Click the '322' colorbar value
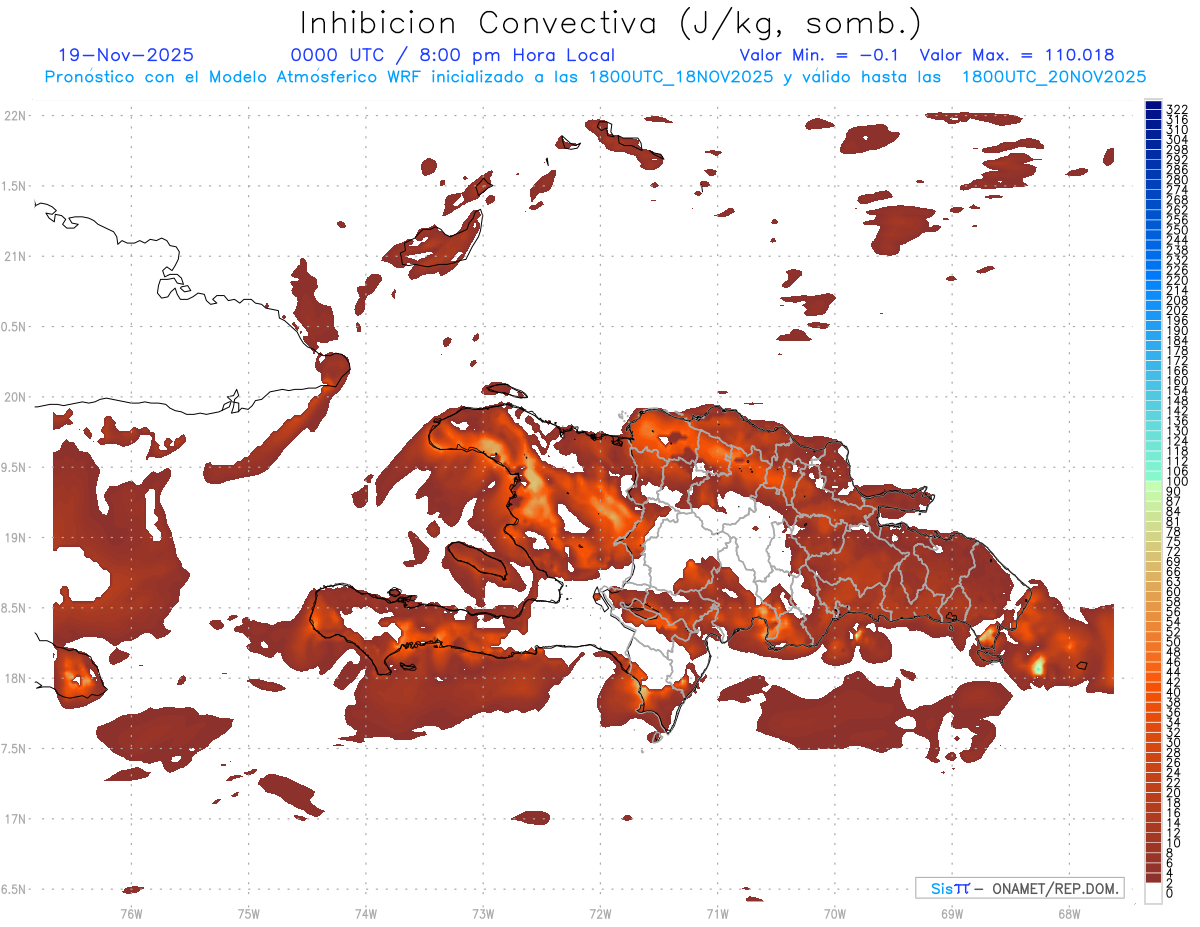Image resolution: width=1200 pixels, height=927 pixels. (1176, 109)
